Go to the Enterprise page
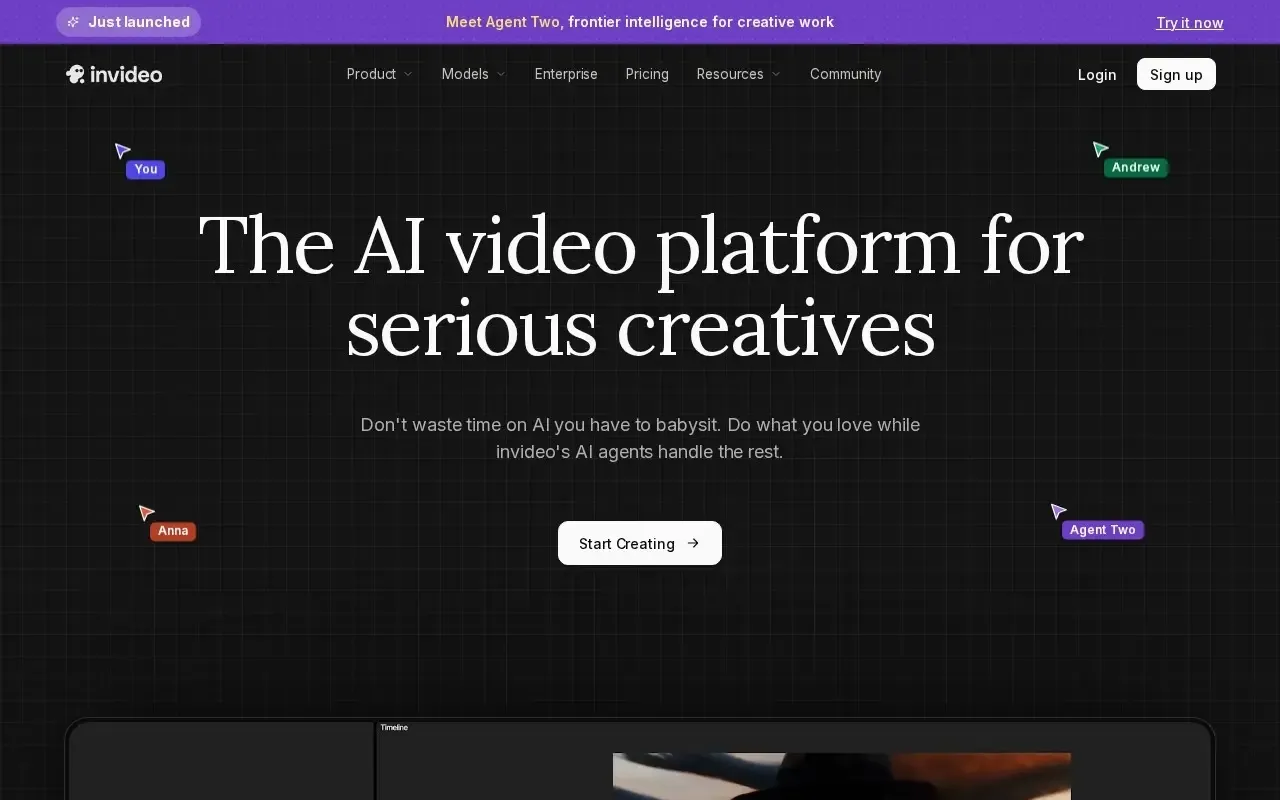The height and width of the screenshot is (800, 1280). coord(566,74)
